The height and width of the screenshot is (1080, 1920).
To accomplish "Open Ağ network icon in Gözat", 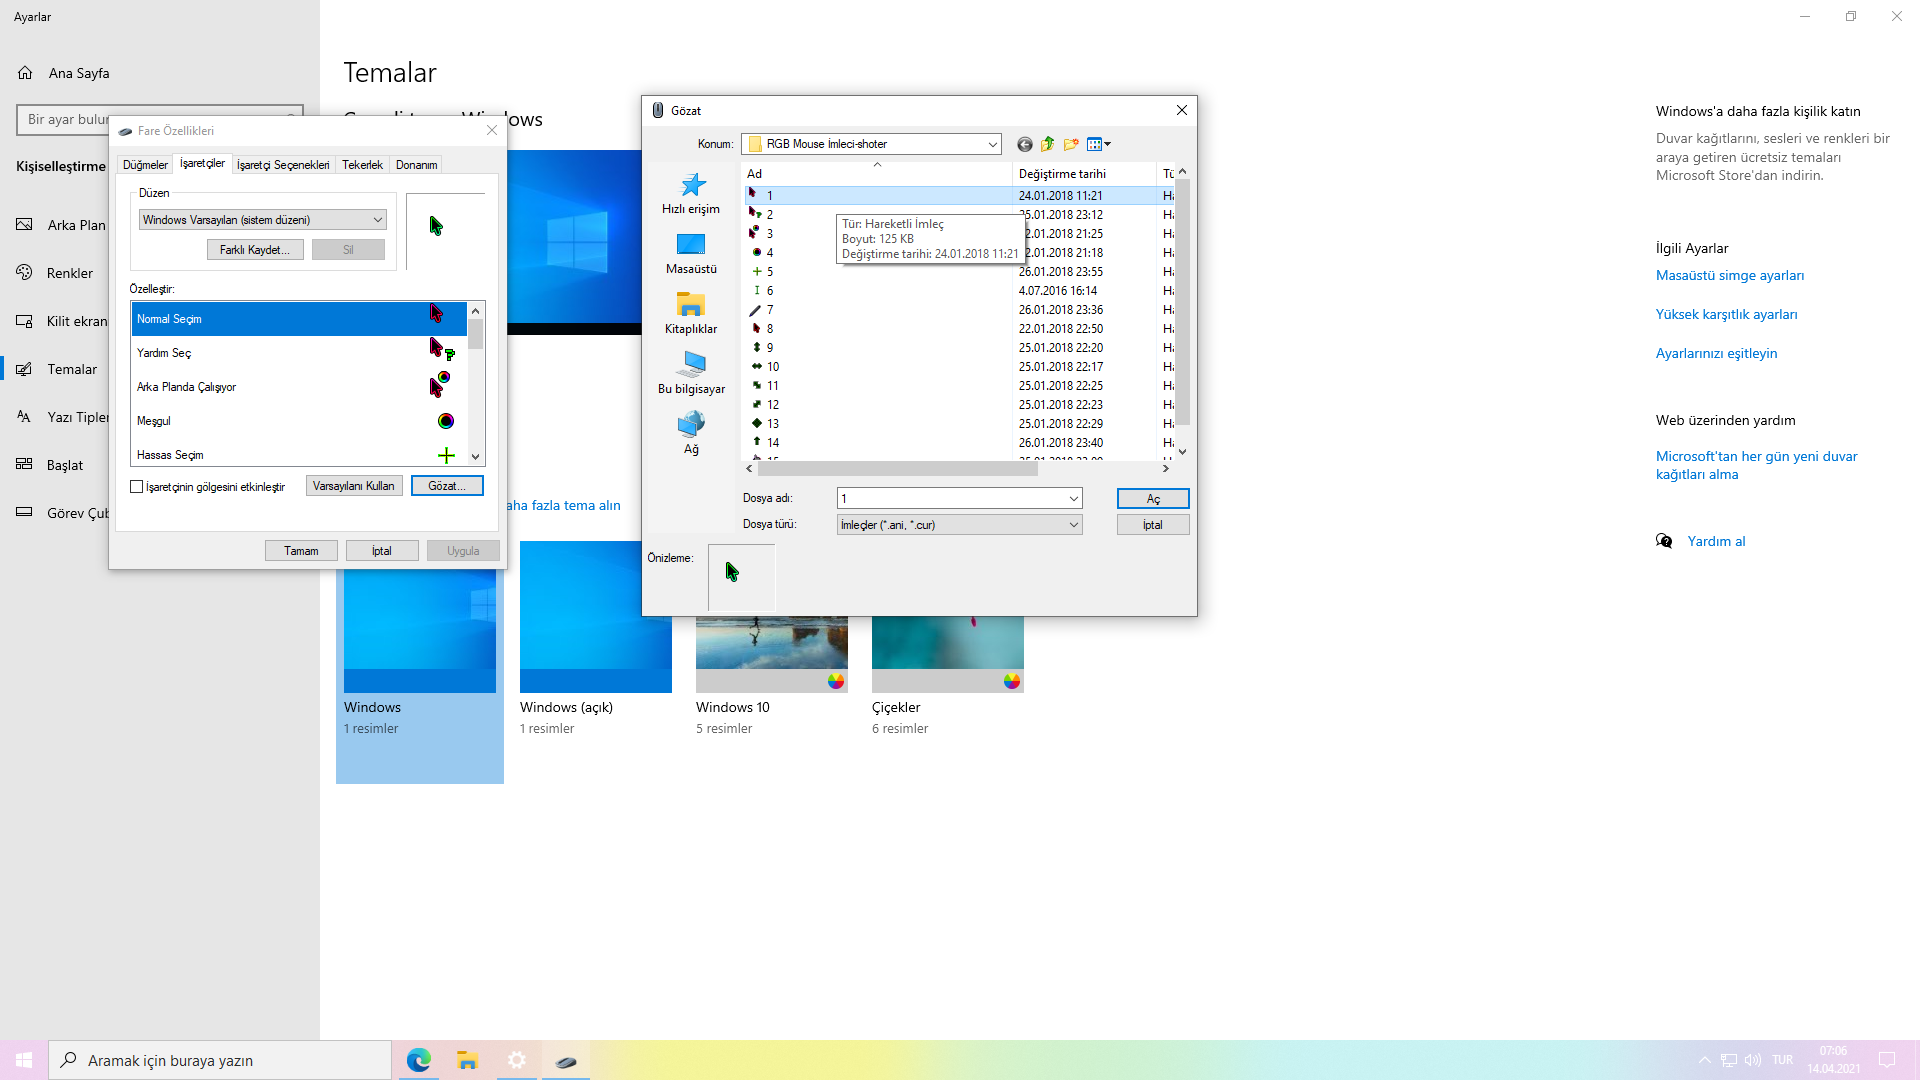I will pos(691,425).
